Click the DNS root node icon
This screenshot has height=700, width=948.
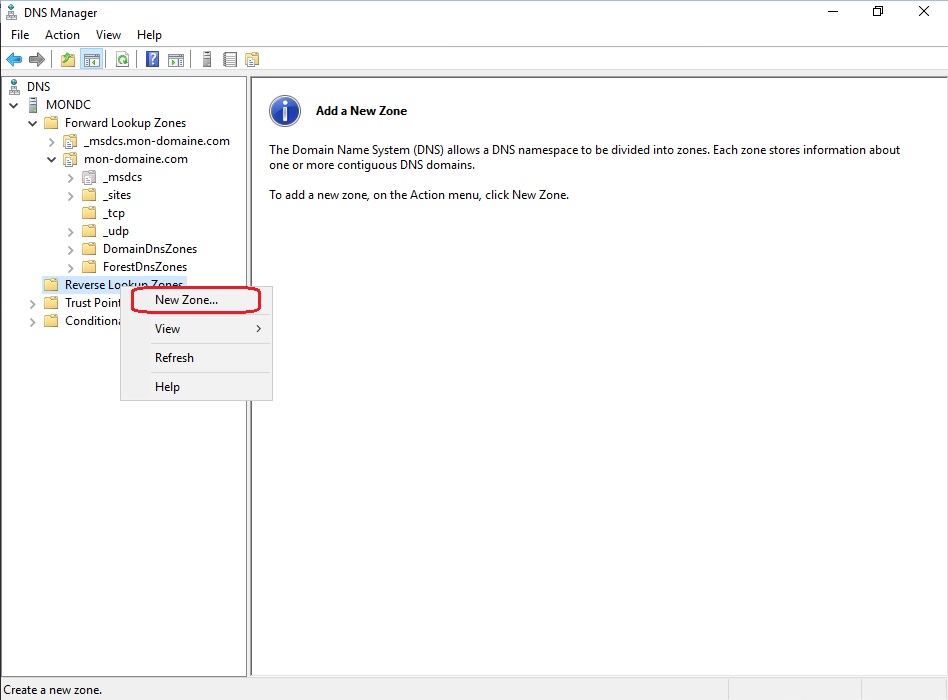click(15, 86)
